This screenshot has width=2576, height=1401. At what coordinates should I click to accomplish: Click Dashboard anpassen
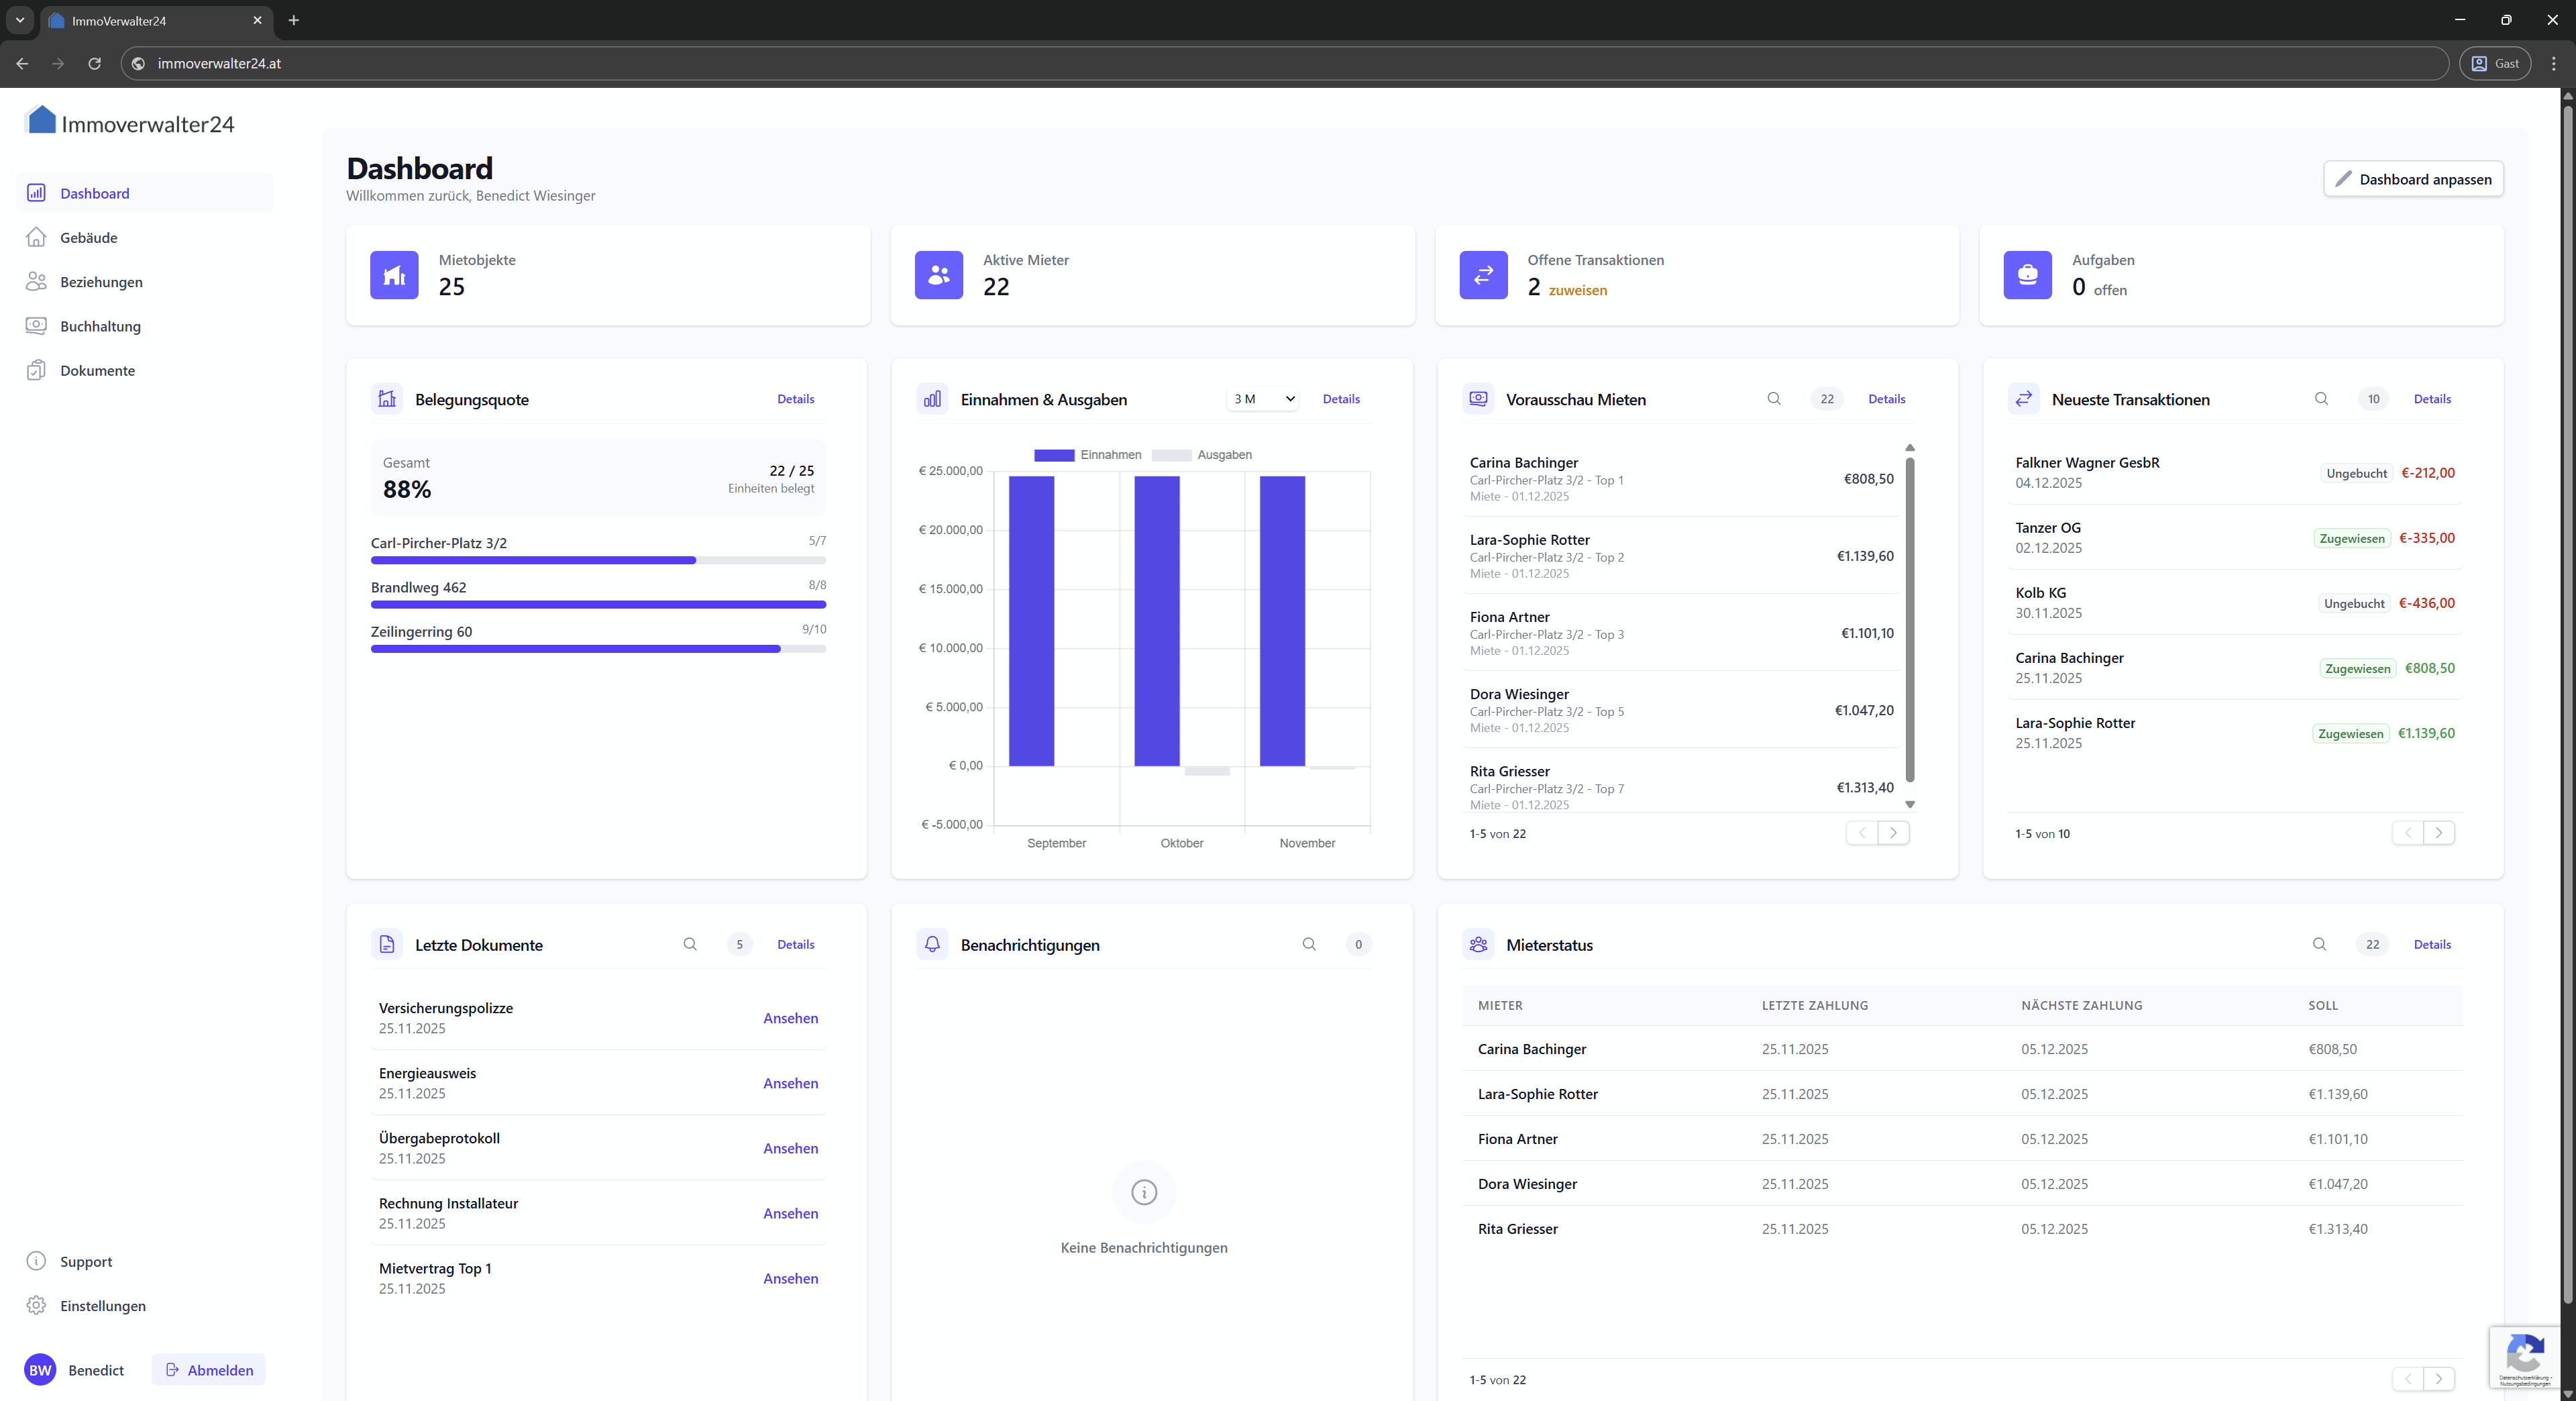click(x=2413, y=179)
